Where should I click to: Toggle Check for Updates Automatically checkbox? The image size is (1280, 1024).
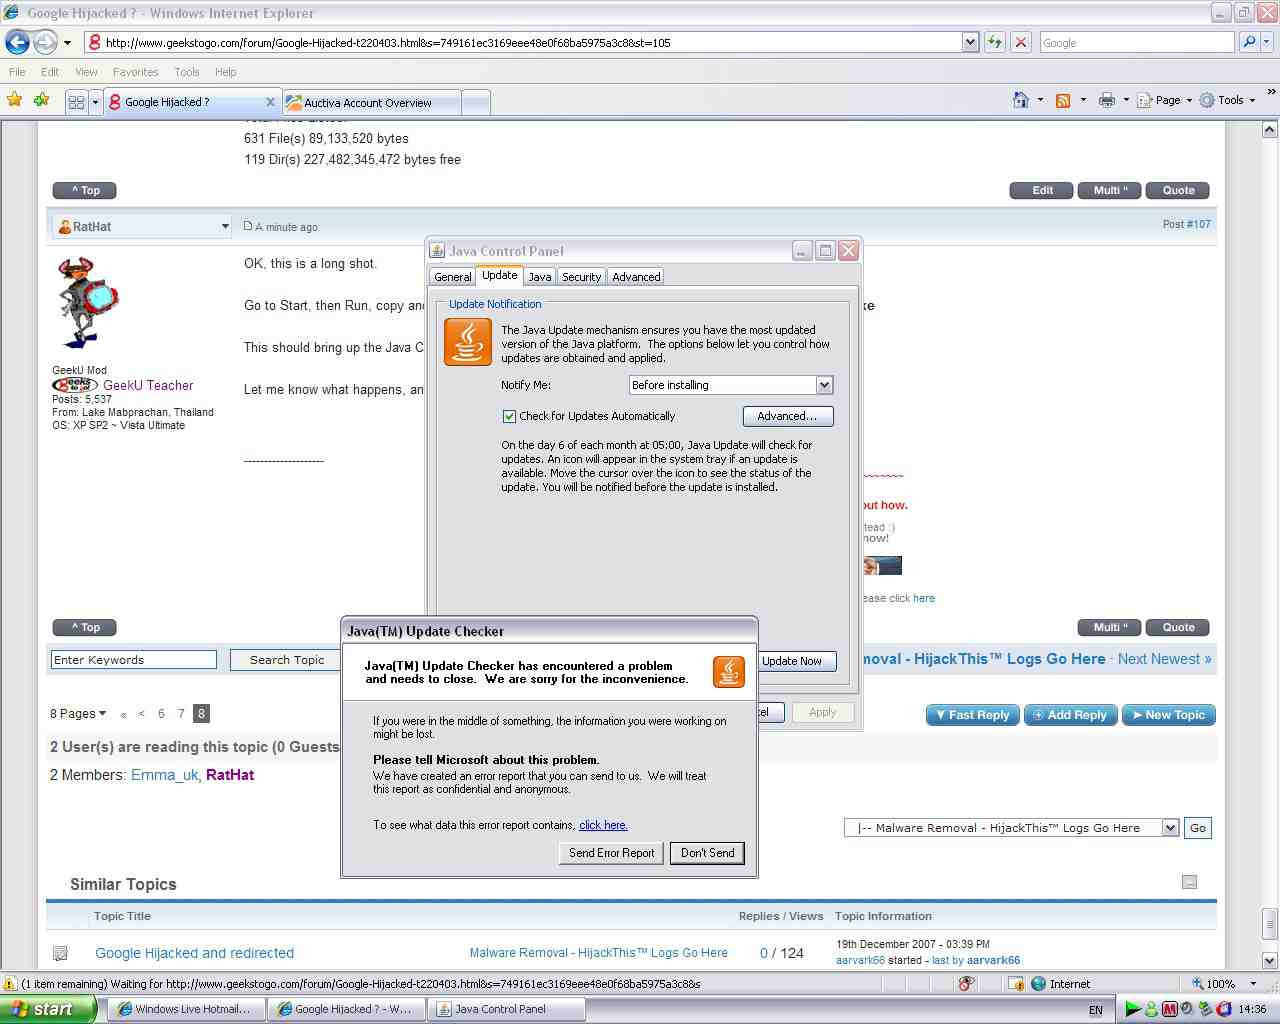509,416
